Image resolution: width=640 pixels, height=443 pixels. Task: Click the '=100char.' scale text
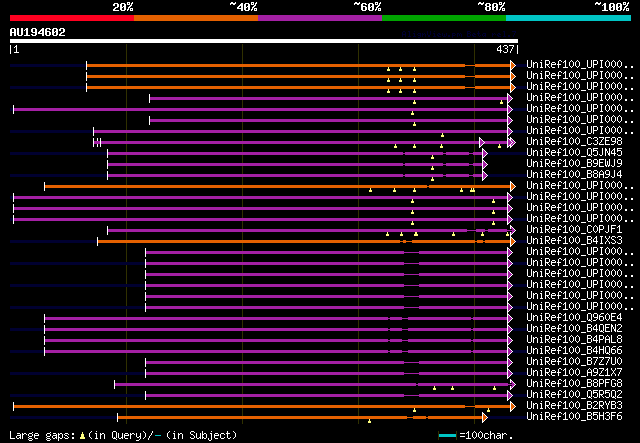tap(486, 435)
